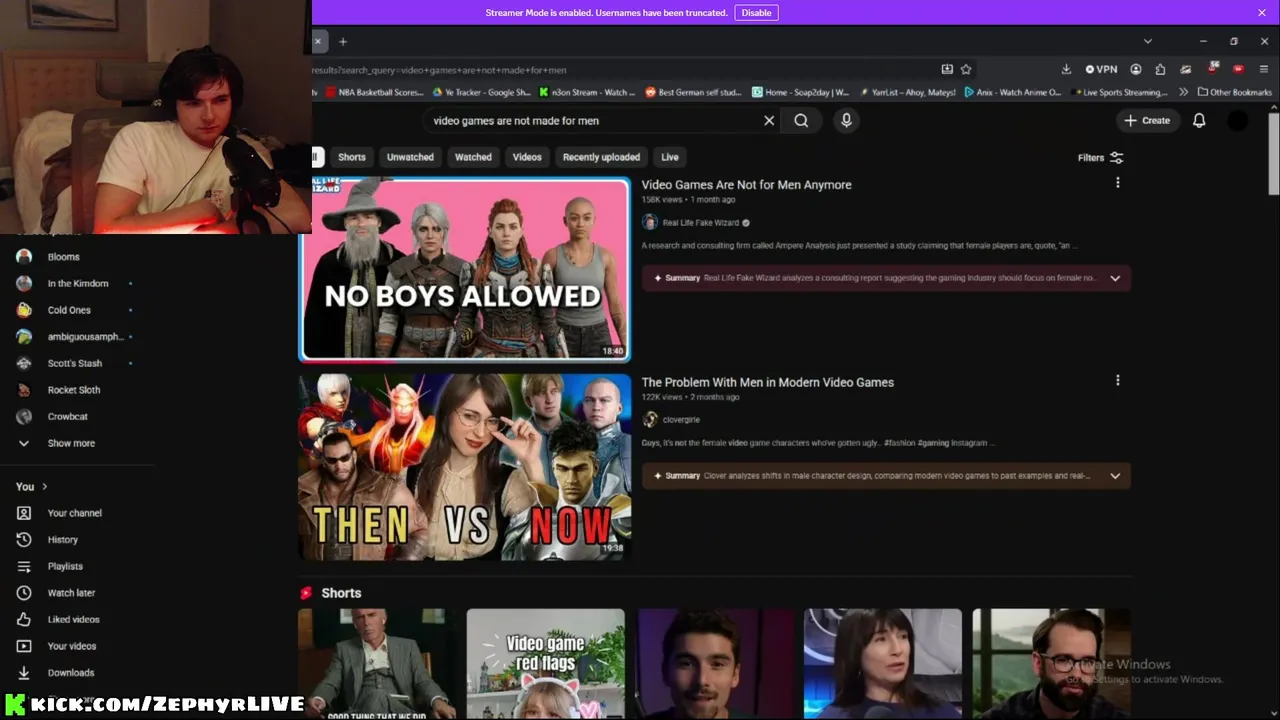Screen dimensions: 1280x720
Task: Open 'The Problem With Men in Modern Video Games' title
Action: pos(767,382)
